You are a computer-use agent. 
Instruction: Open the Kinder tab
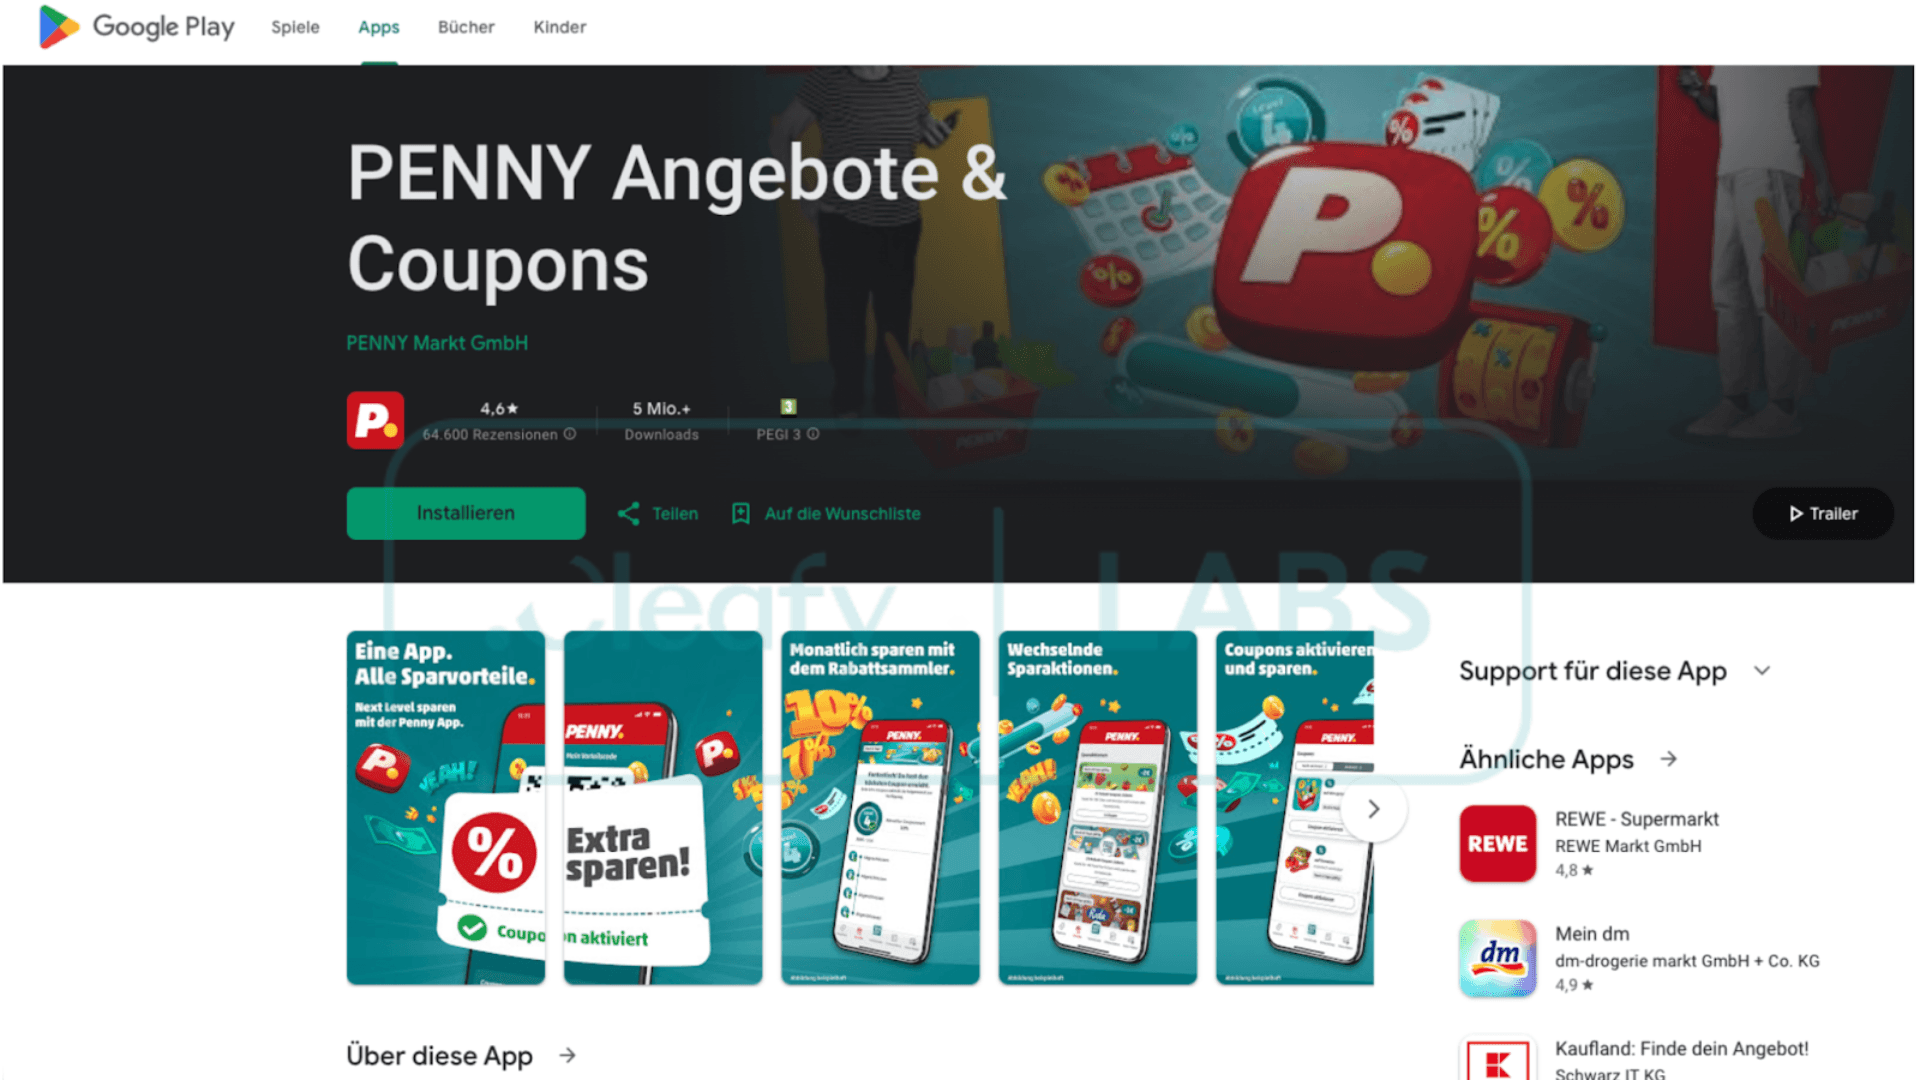click(559, 27)
